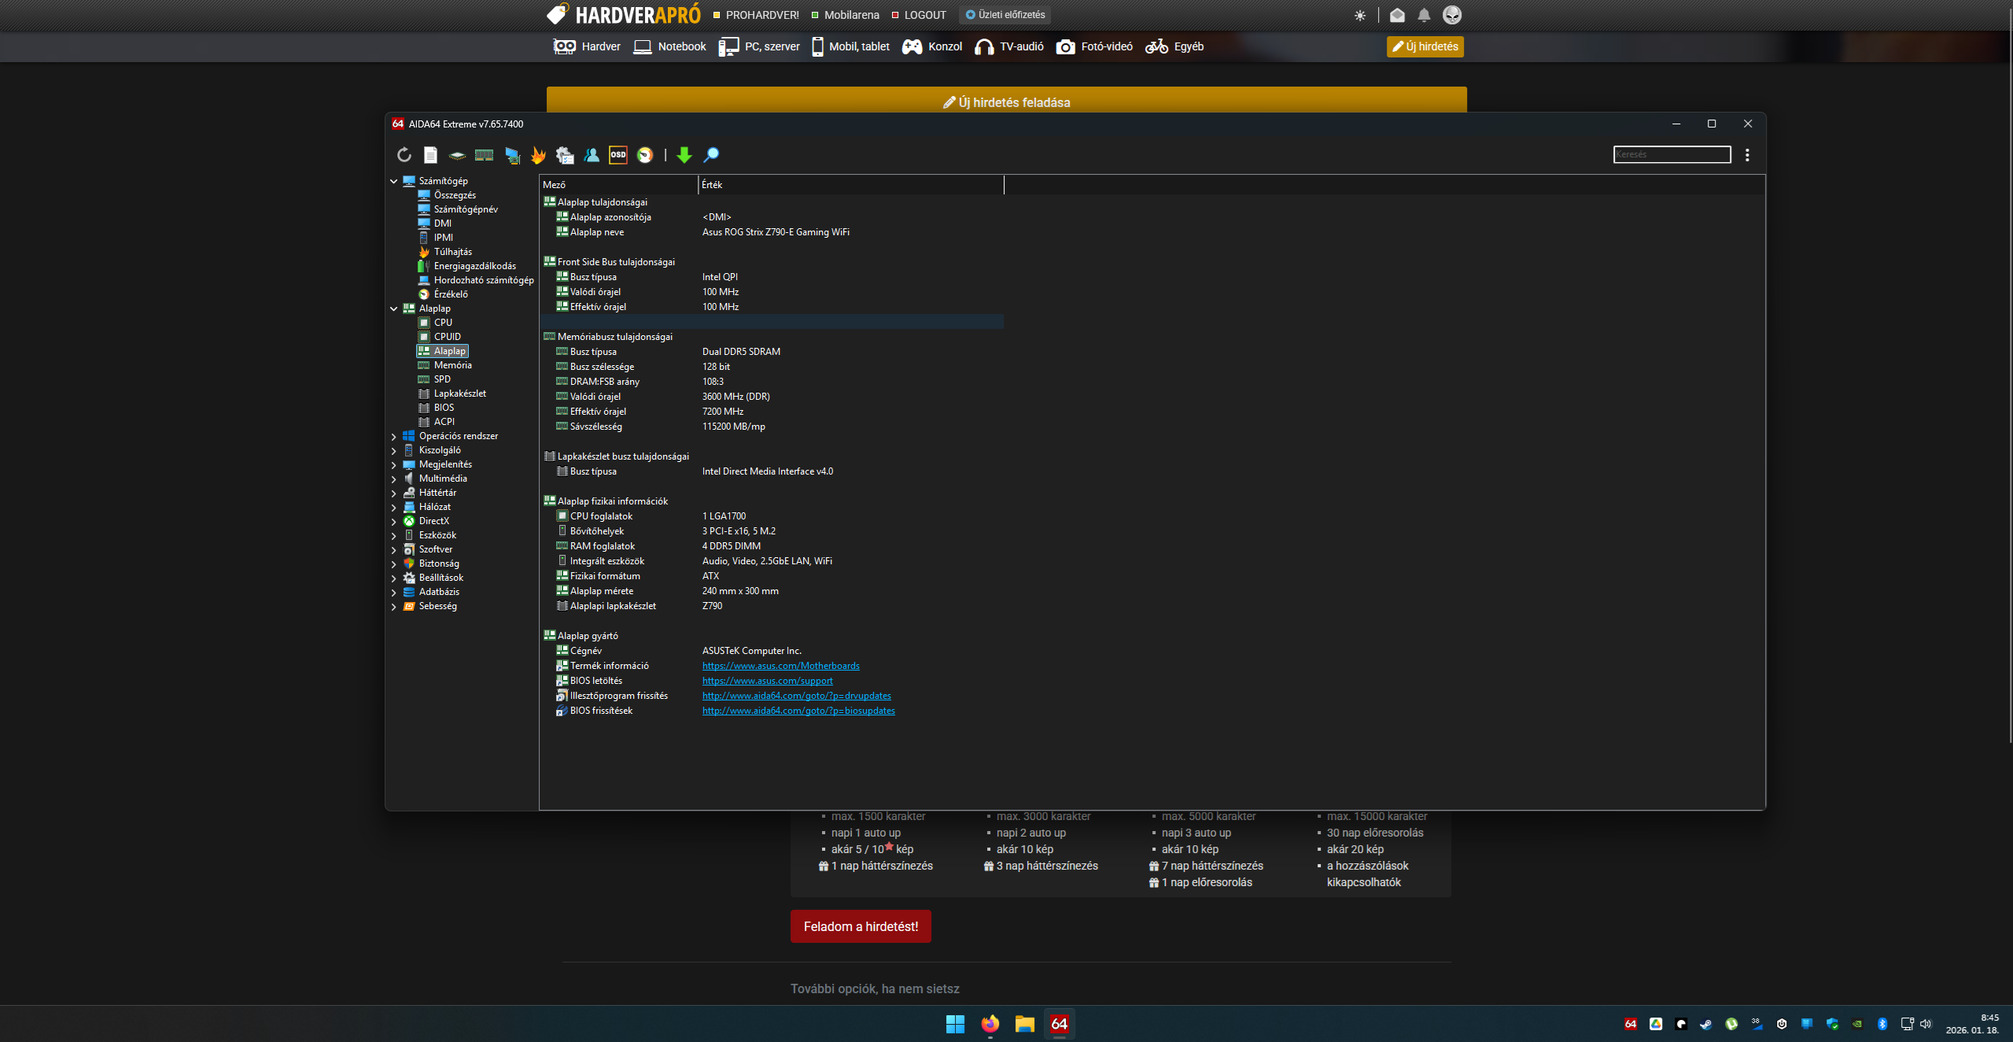Image resolution: width=2013 pixels, height=1042 pixels.
Task: Open the aida64 biosupdates link
Action: coord(799,711)
